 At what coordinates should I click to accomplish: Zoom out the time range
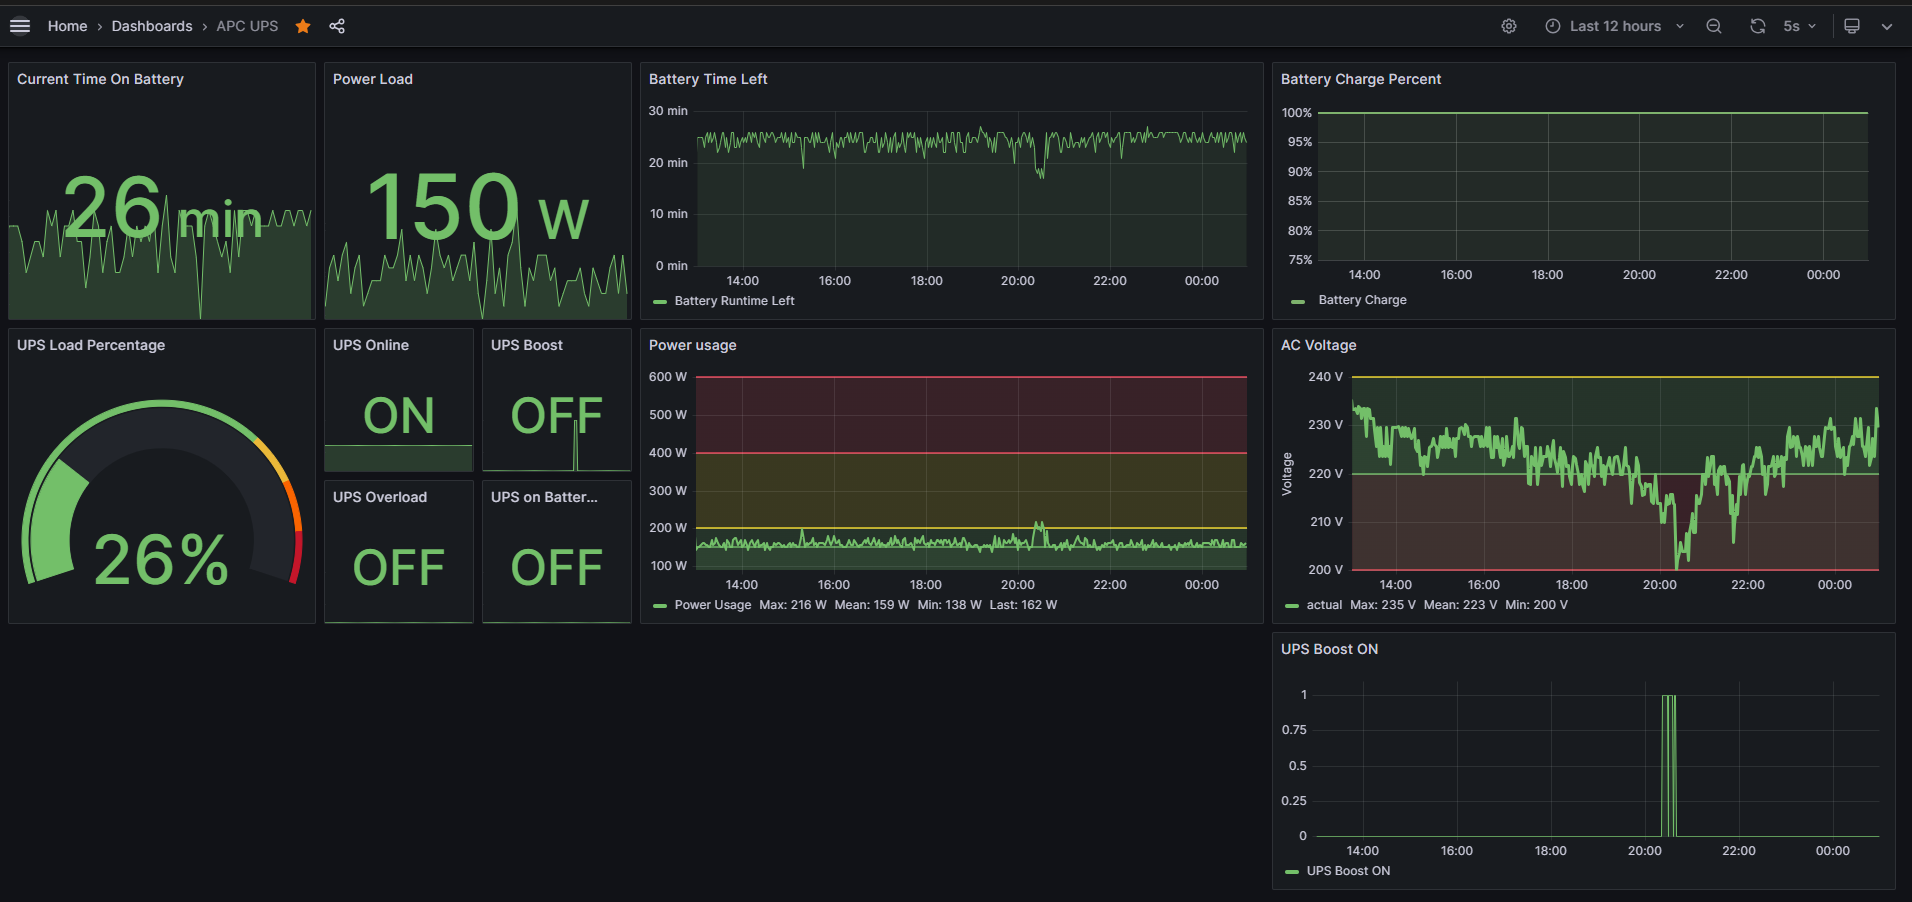pos(1714,26)
